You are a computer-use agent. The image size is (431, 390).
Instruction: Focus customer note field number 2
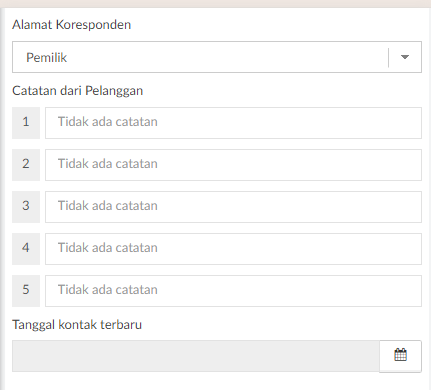[233, 165]
